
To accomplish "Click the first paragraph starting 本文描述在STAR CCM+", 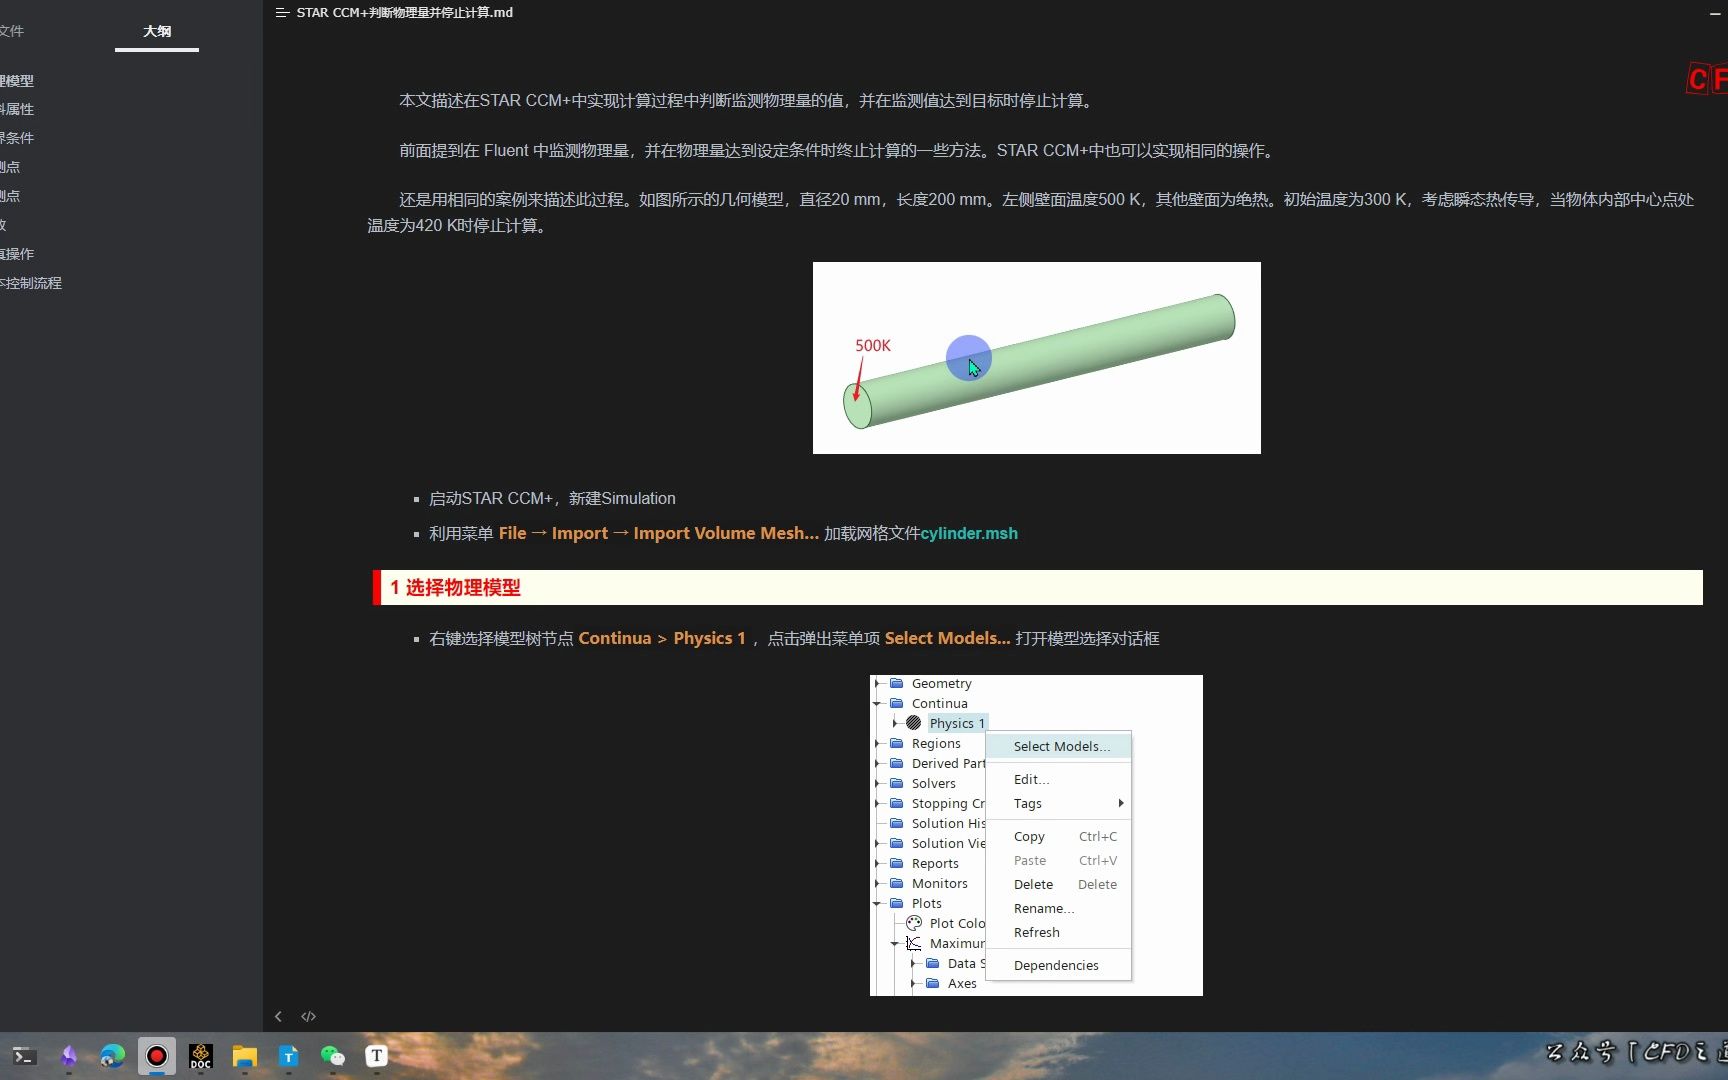I will tap(747, 101).
